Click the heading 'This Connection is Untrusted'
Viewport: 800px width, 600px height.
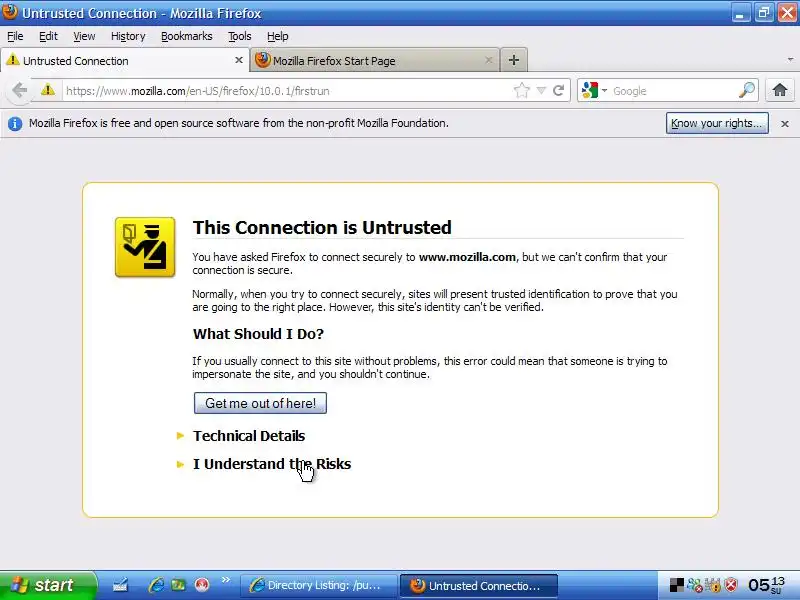point(322,228)
